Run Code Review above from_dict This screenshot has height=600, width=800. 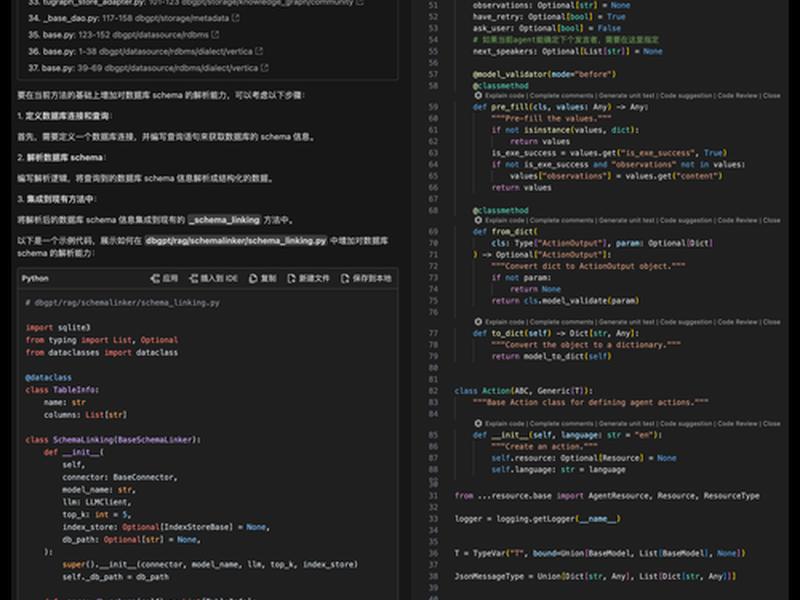[x=737, y=220]
